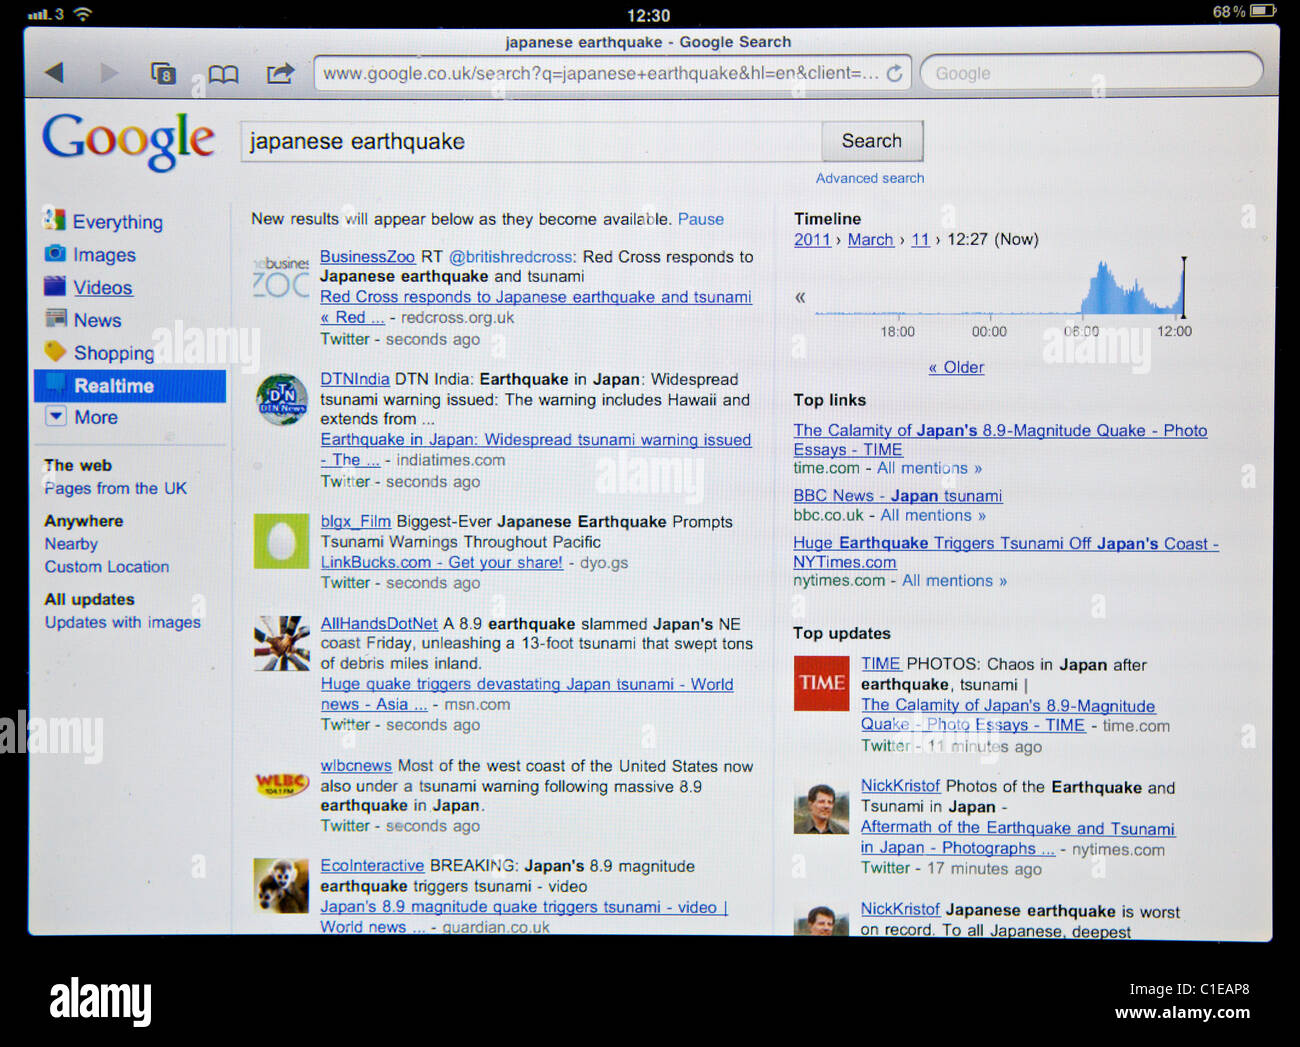Open the Safari tabs pages icon
The height and width of the screenshot is (1047, 1300).
coord(163,73)
